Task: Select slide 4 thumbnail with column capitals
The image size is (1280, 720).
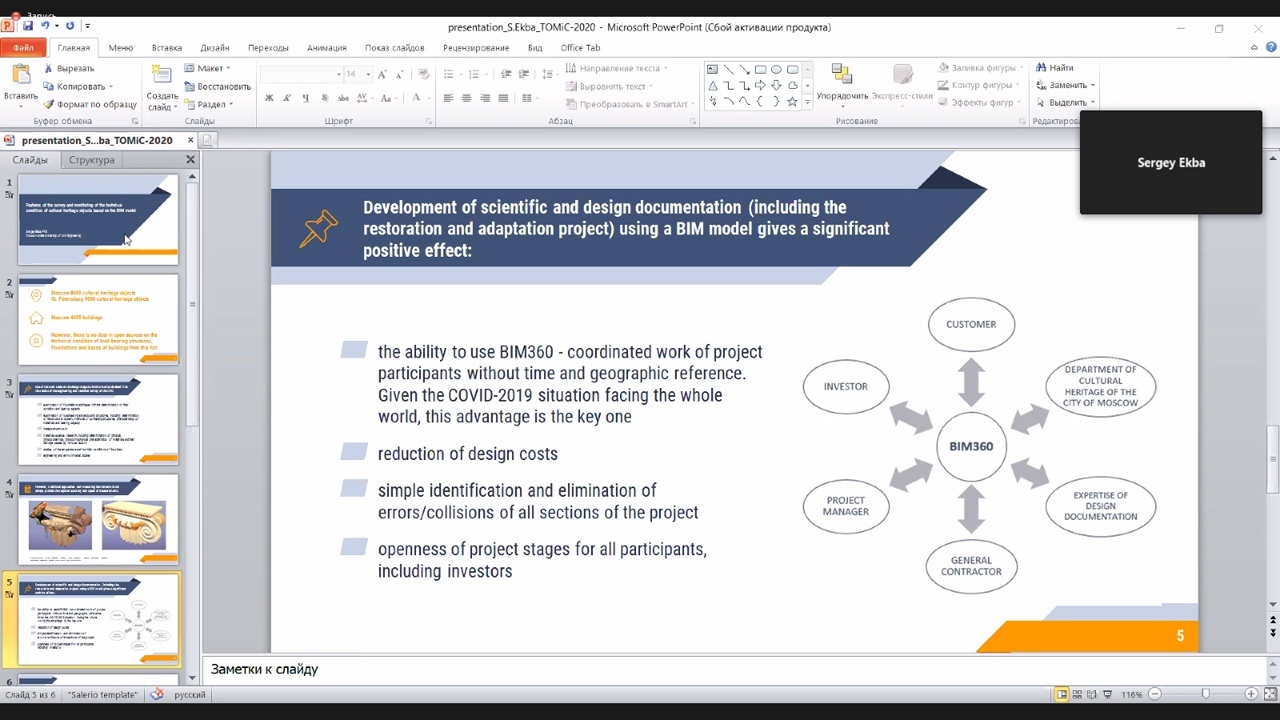Action: pyautogui.click(x=98, y=520)
